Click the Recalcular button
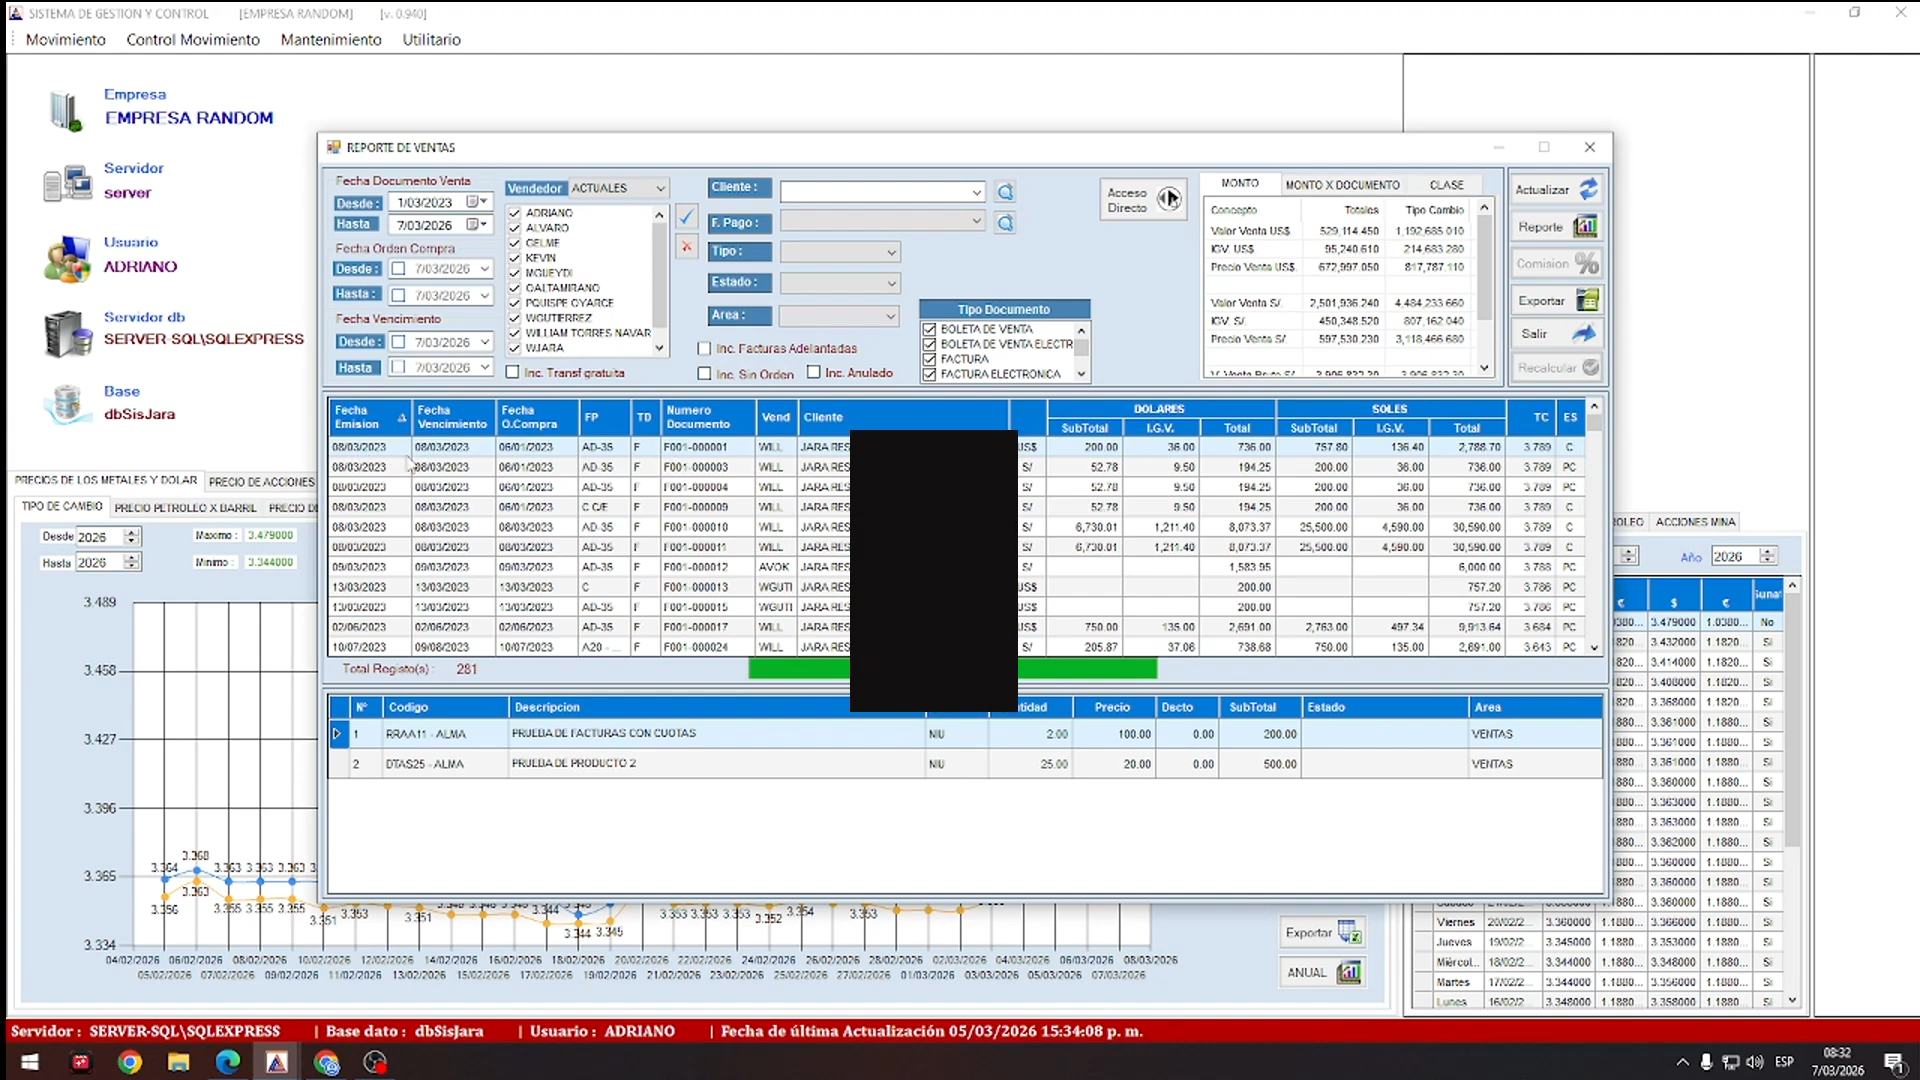1920x1080 pixels. 1556,368
